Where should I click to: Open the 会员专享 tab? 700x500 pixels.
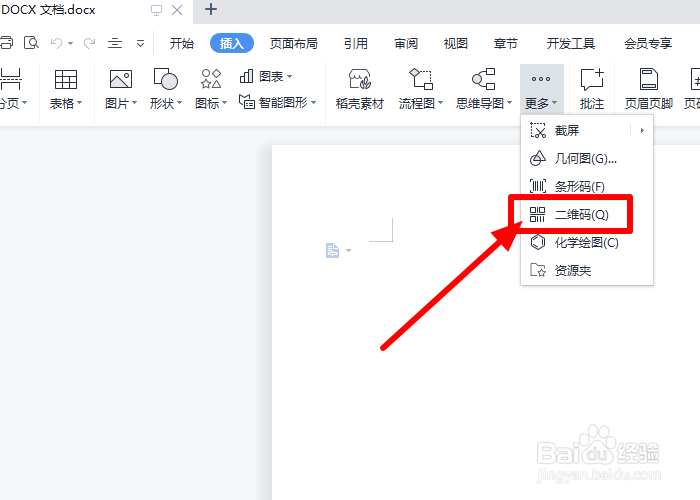click(648, 43)
